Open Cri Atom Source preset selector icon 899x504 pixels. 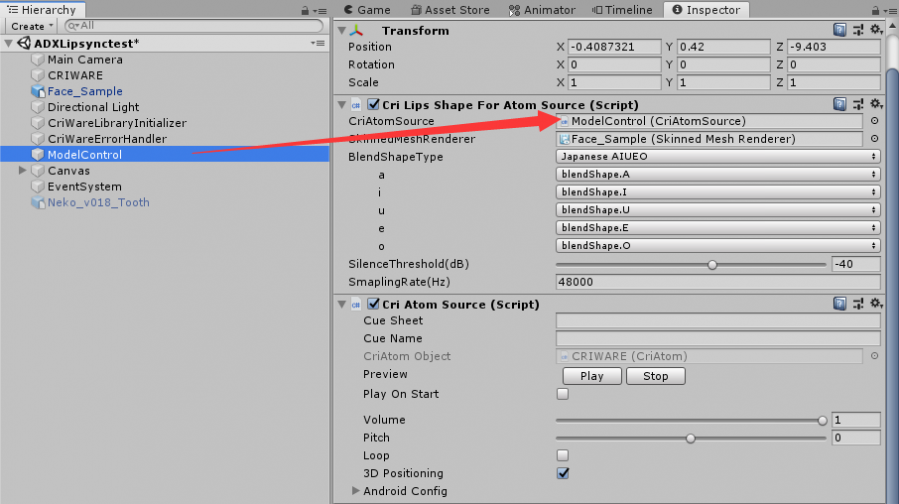click(858, 303)
